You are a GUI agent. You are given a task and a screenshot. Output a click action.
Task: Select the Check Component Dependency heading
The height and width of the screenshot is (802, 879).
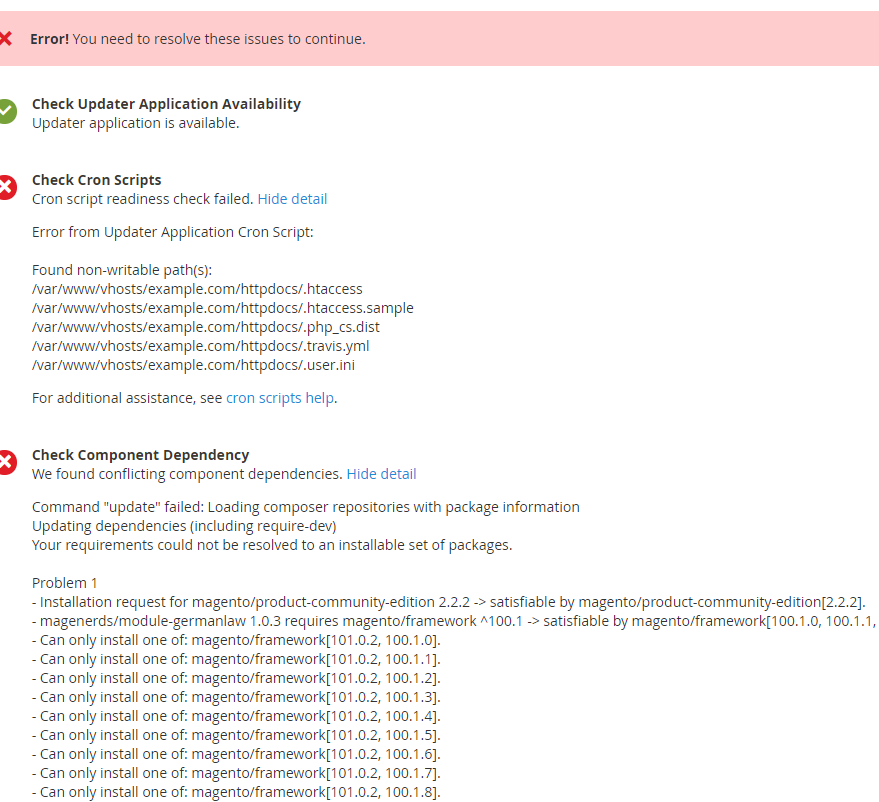point(140,455)
